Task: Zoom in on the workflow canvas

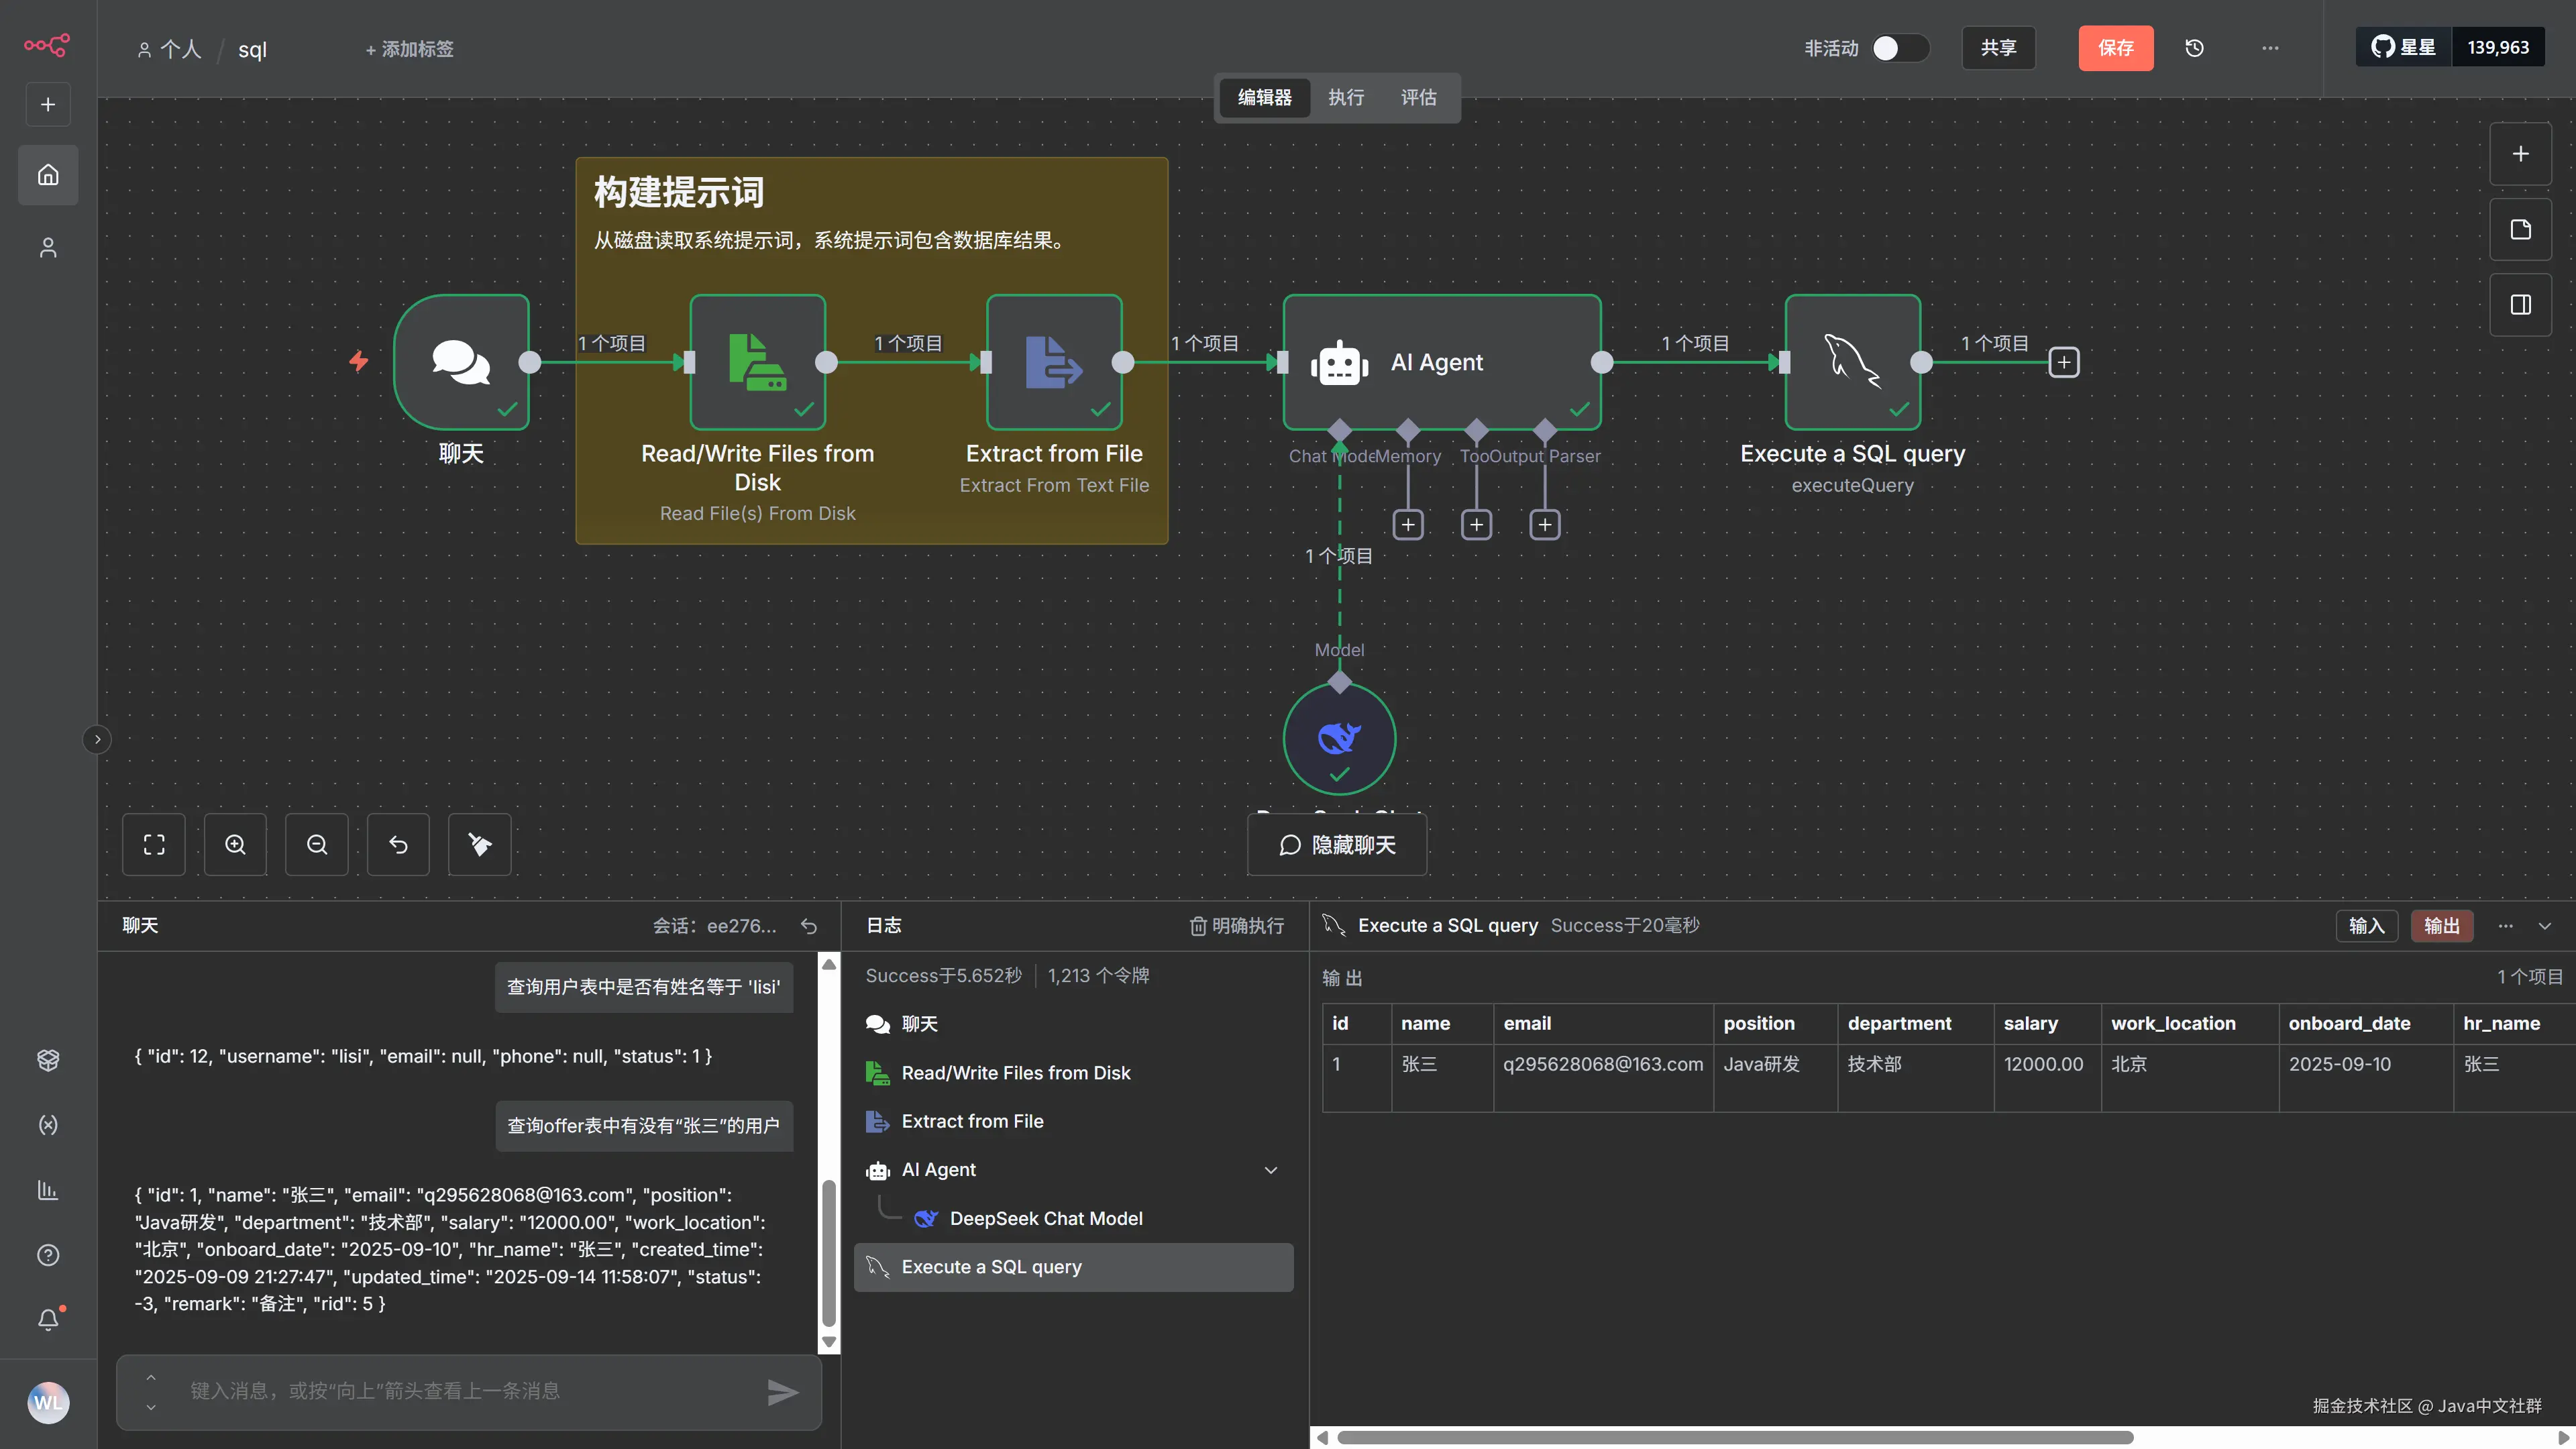Action: click(x=235, y=845)
